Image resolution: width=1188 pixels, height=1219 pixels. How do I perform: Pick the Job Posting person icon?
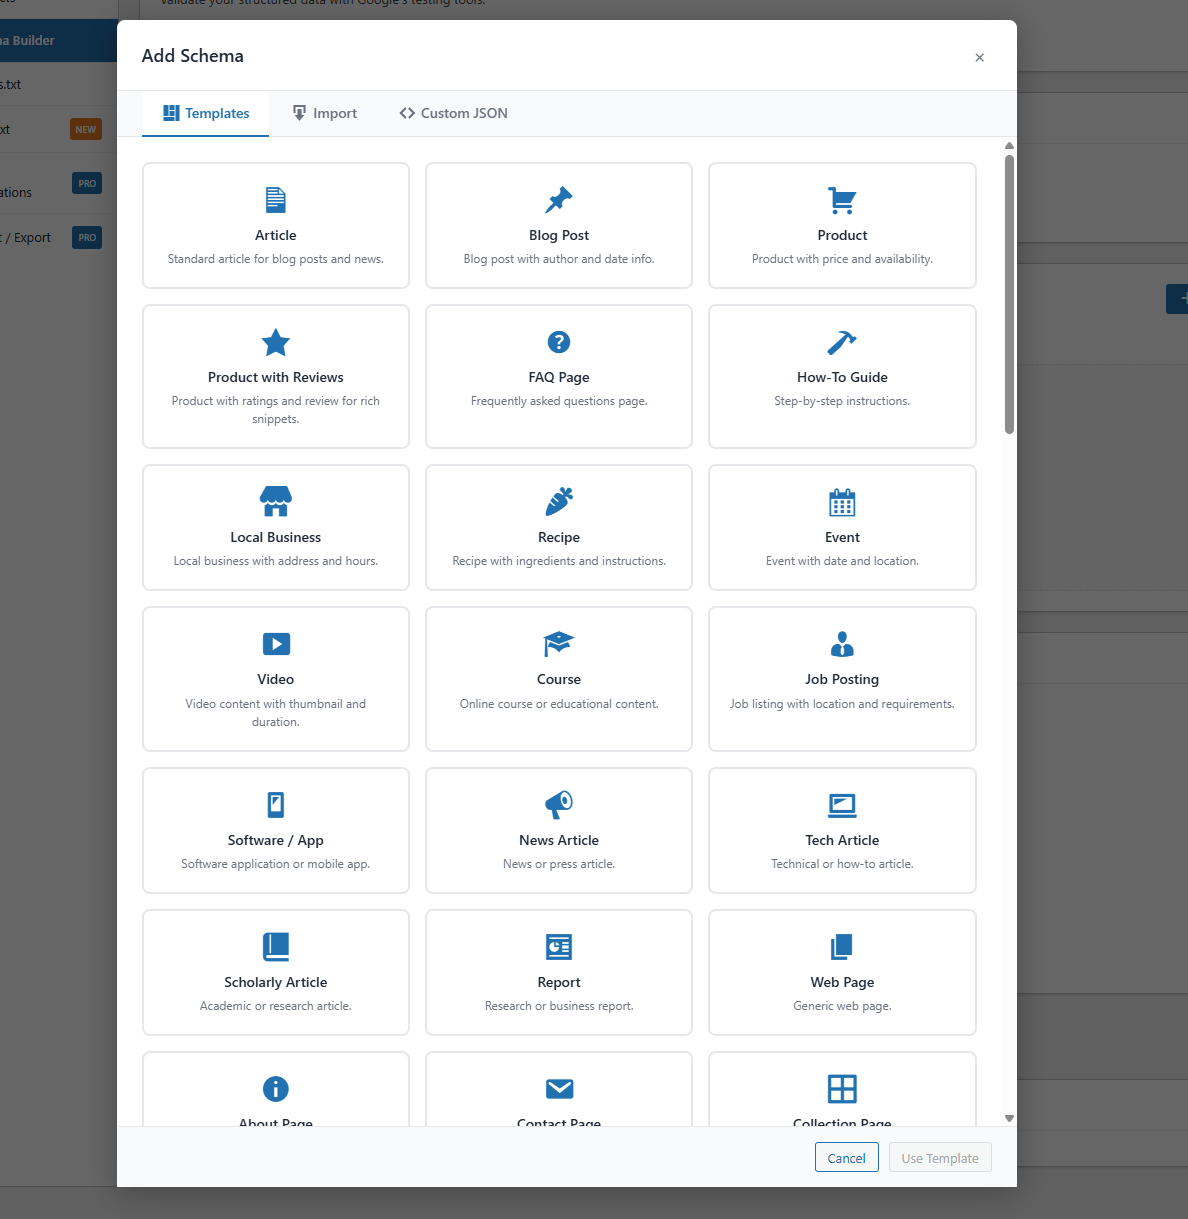(841, 644)
